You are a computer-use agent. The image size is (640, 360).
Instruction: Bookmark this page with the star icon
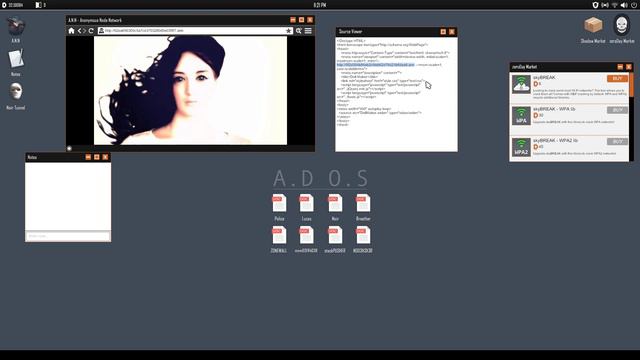pyautogui.click(x=289, y=31)
